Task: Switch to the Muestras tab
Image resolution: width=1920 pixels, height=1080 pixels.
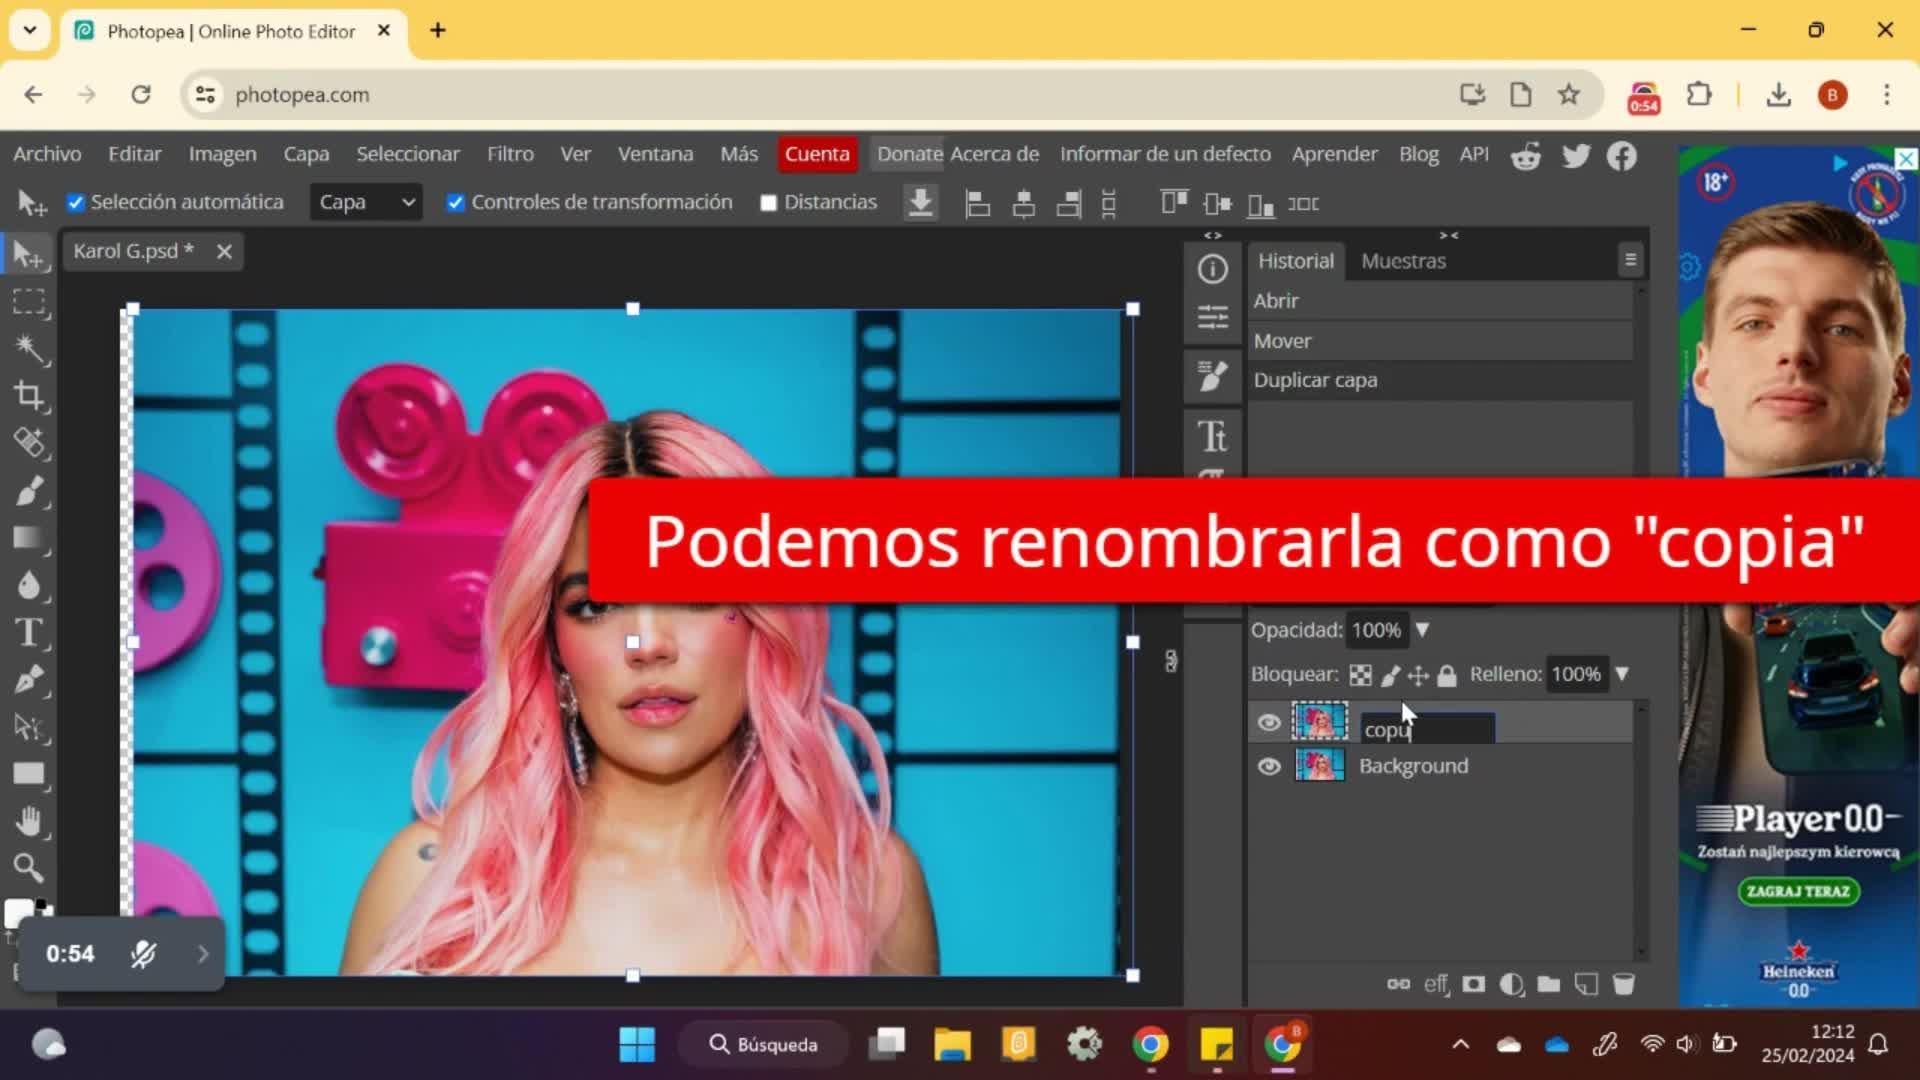Action: (x=1403, y=261)
